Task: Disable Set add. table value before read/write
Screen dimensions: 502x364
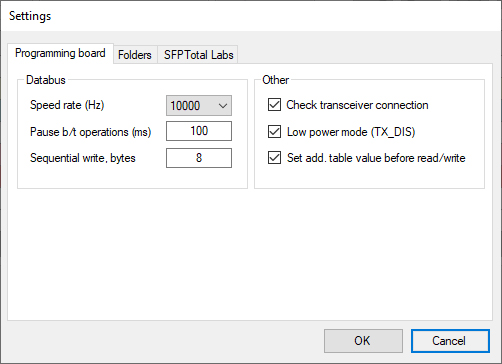Action: 274,158
